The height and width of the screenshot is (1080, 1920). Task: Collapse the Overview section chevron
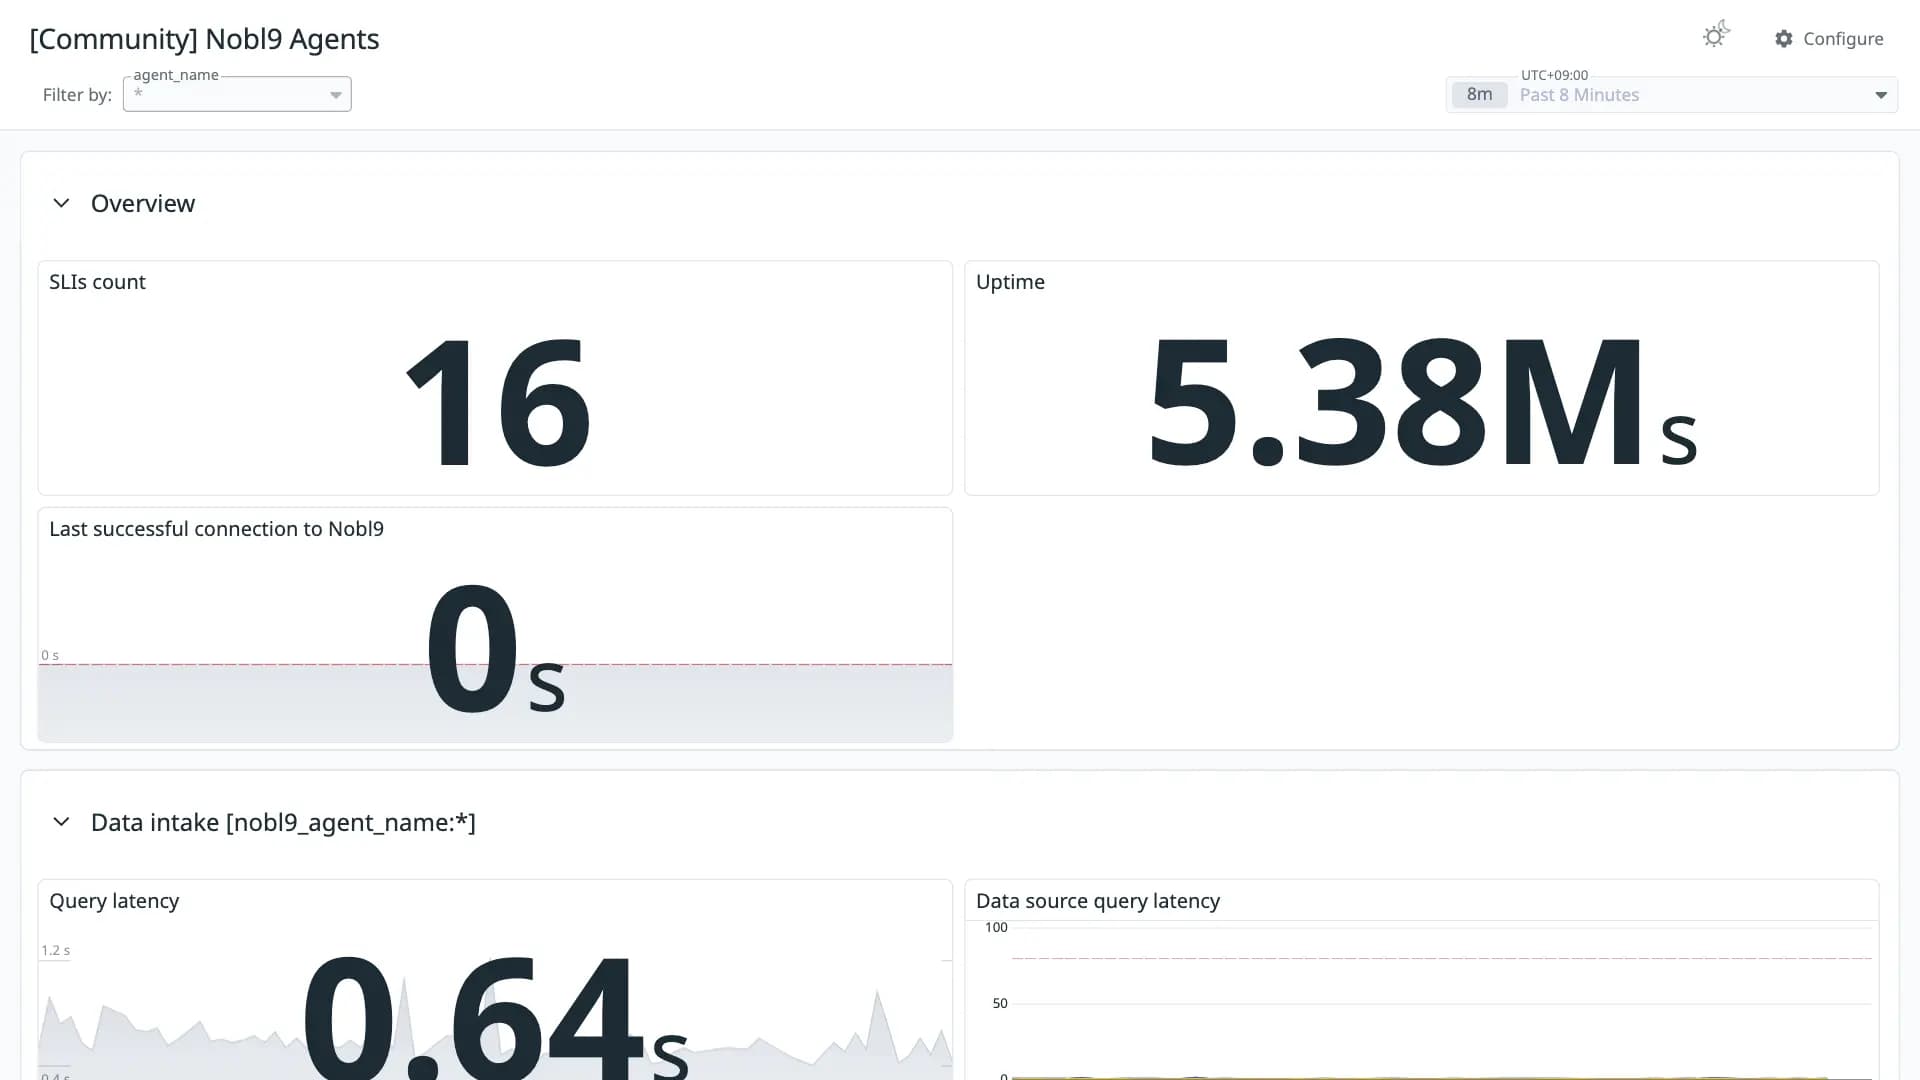pyautogui.click(x=61, y=203)
